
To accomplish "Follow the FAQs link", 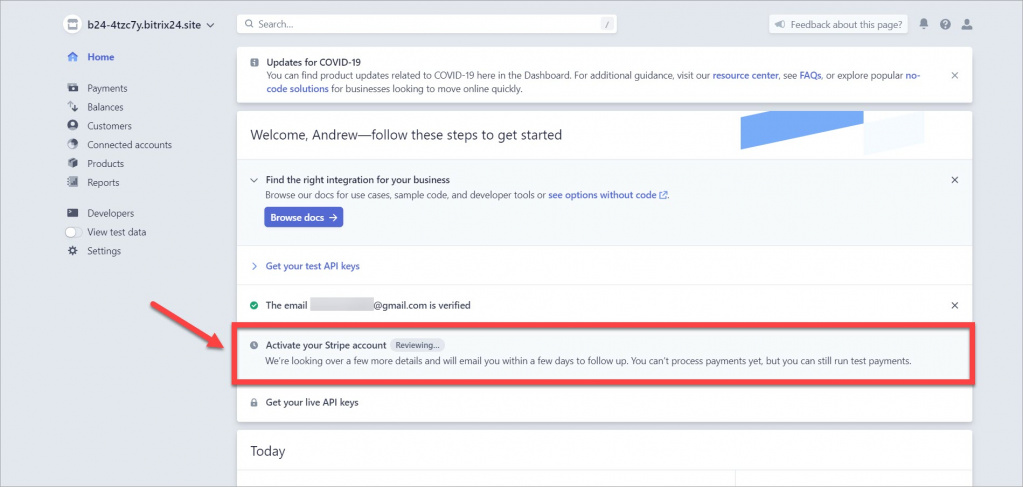I will click(x=810, y=76).
